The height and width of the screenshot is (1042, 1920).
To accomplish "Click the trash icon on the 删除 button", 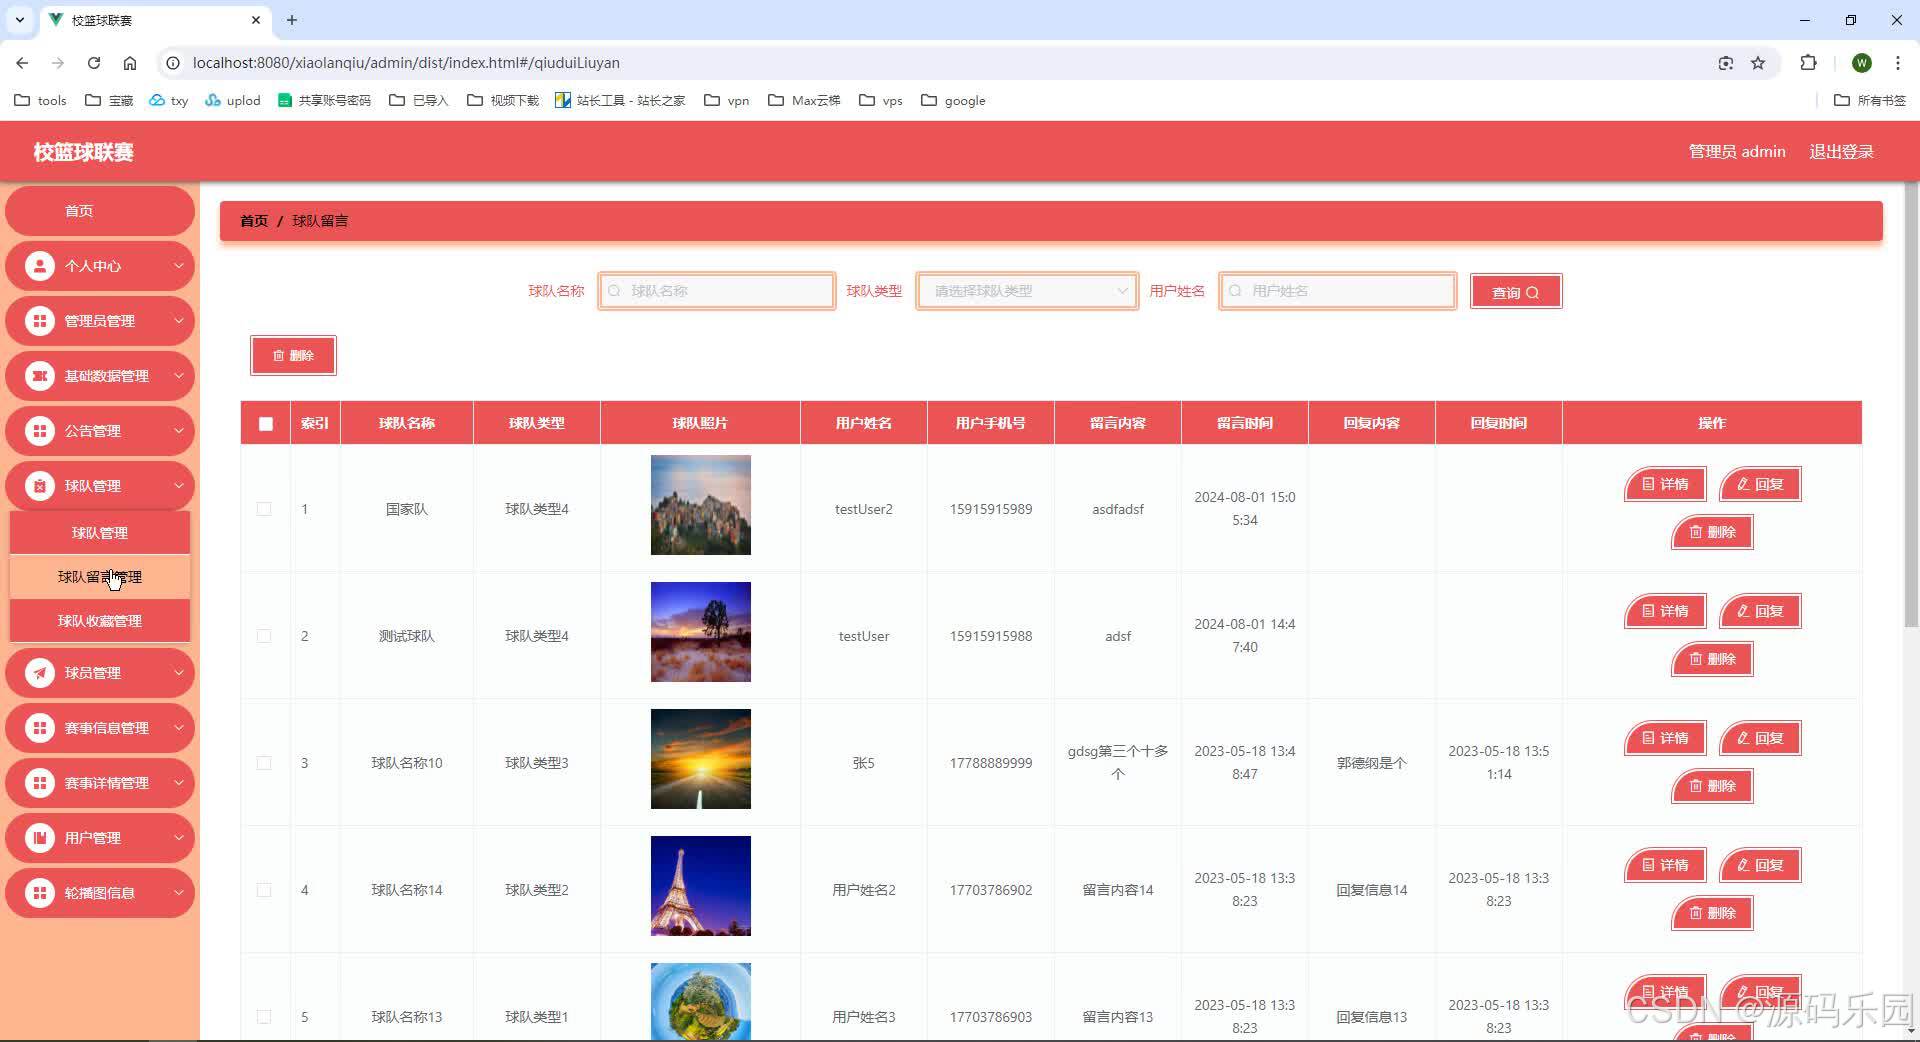I will tap(279, 355).
